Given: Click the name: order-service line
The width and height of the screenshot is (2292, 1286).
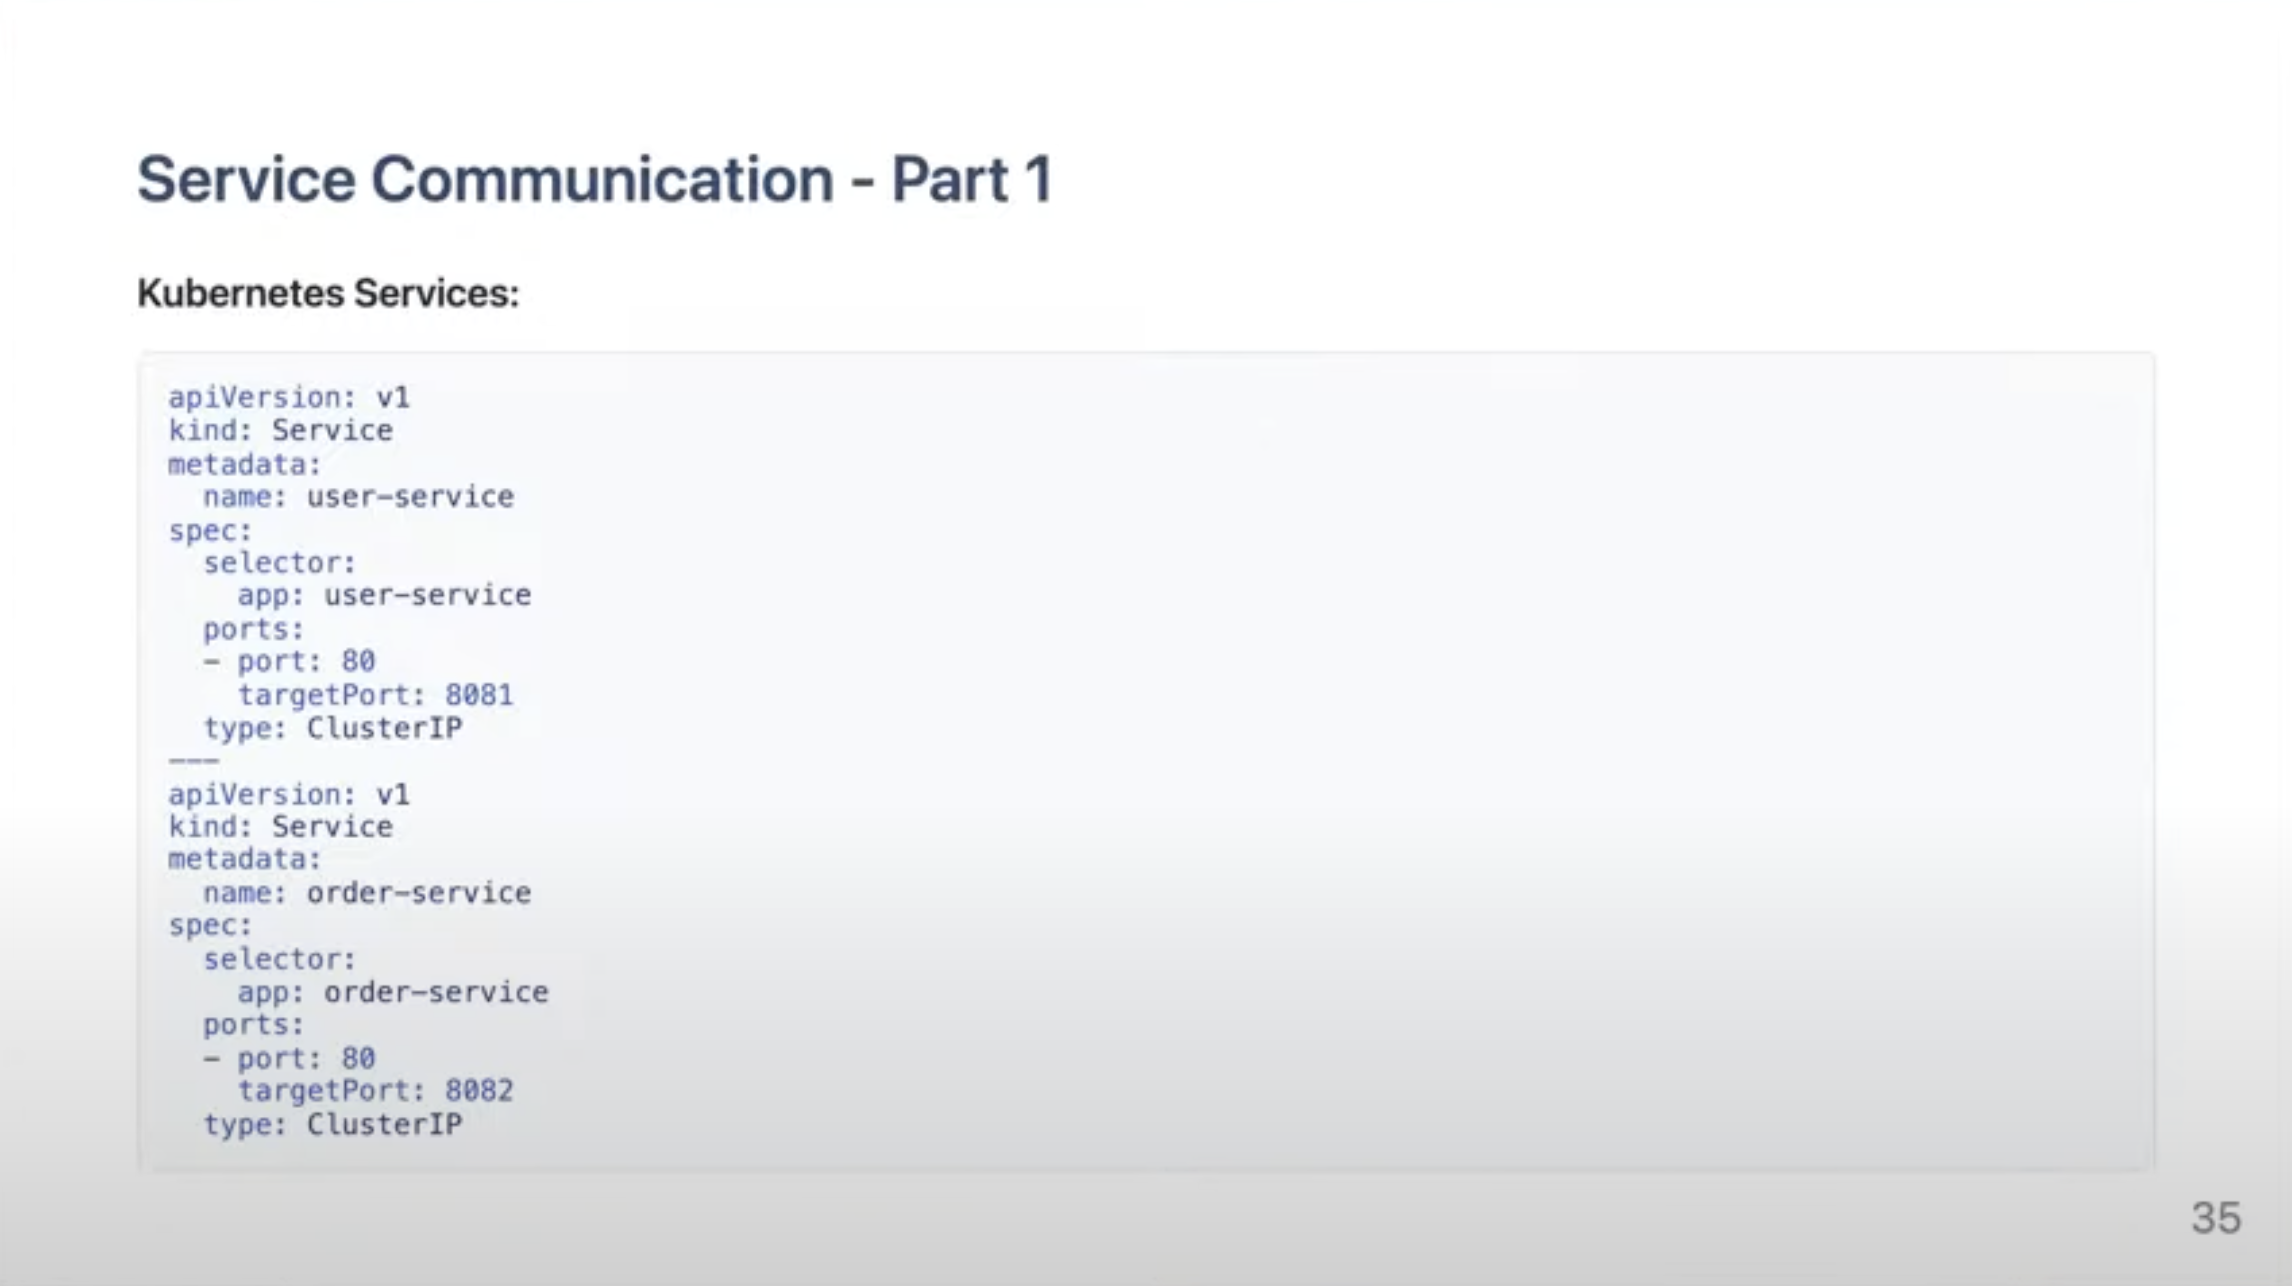Looking at the screenshot, I should 367,892.
